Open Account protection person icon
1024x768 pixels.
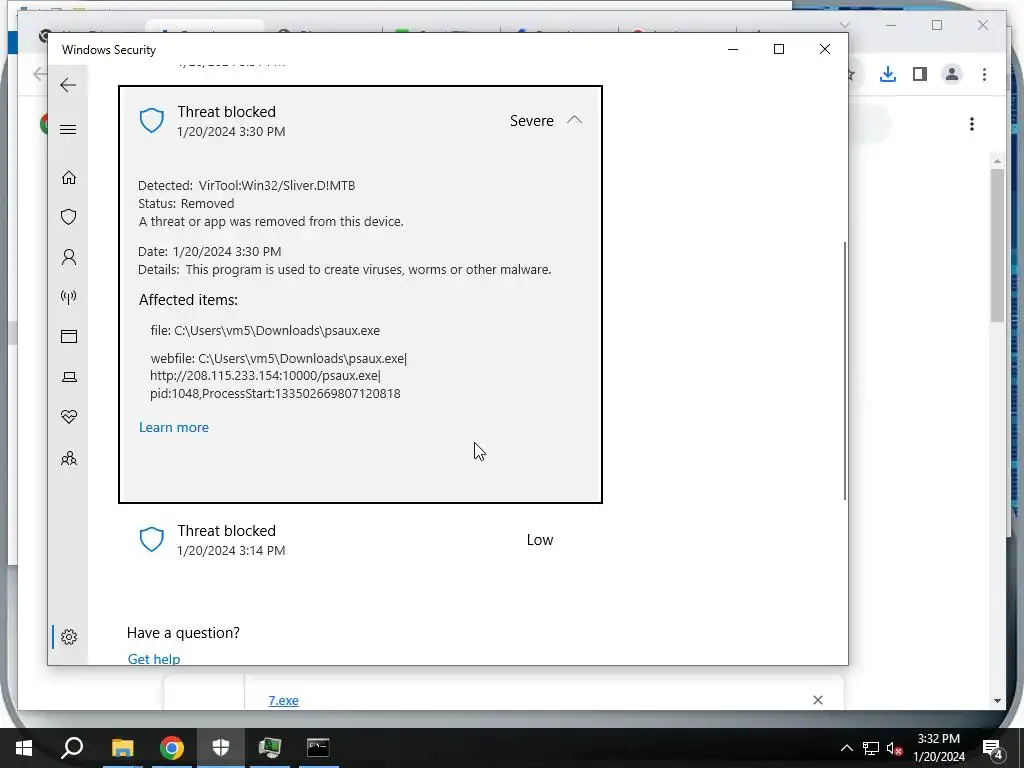[69, 257]
